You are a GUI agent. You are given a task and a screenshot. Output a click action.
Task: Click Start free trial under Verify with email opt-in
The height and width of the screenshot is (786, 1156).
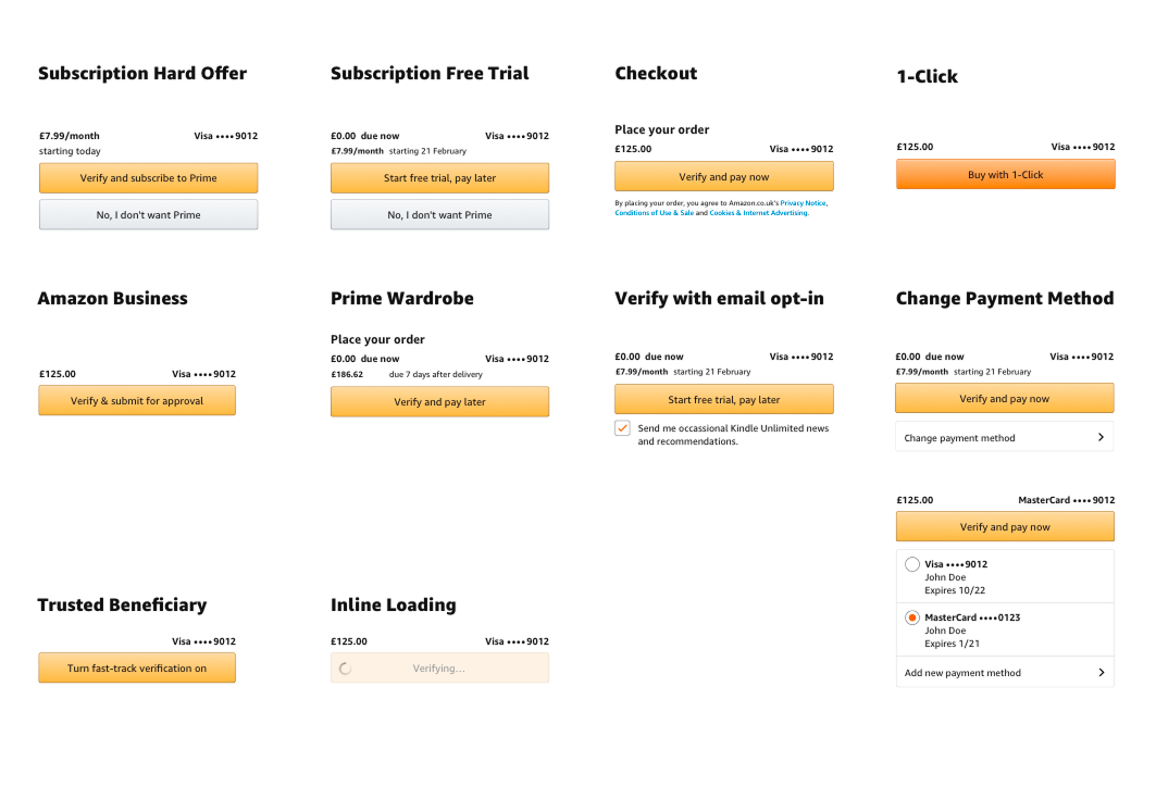[x=723, y=398]
